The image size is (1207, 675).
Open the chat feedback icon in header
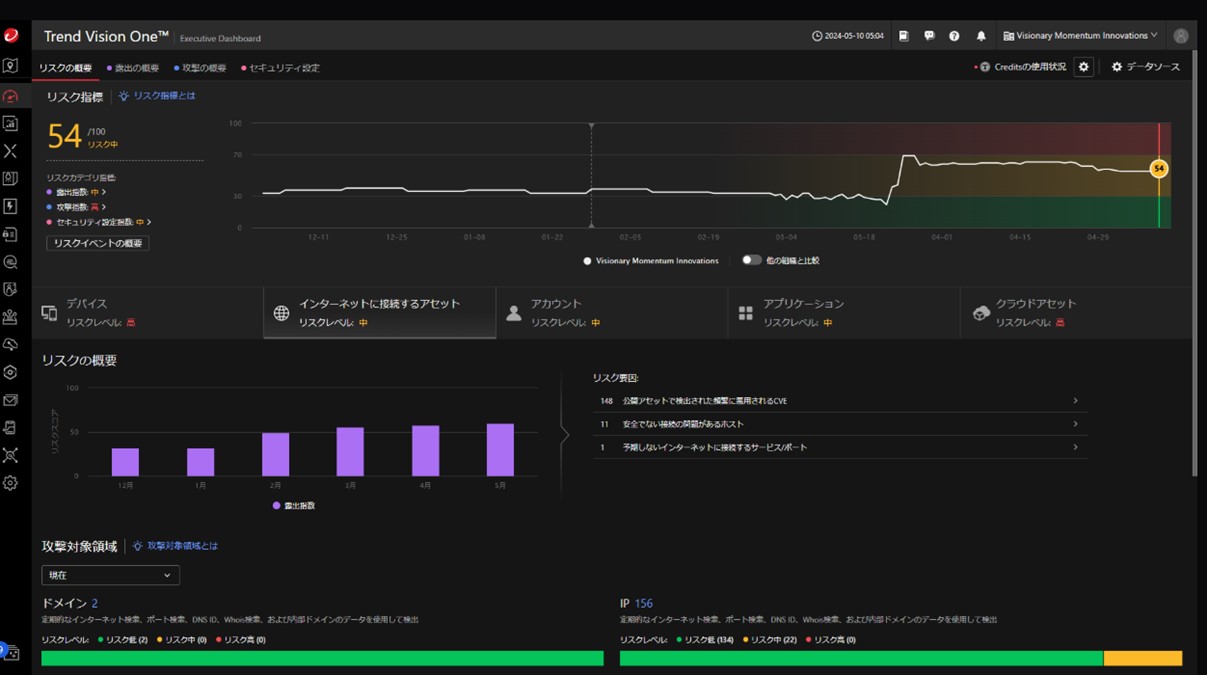929,36
